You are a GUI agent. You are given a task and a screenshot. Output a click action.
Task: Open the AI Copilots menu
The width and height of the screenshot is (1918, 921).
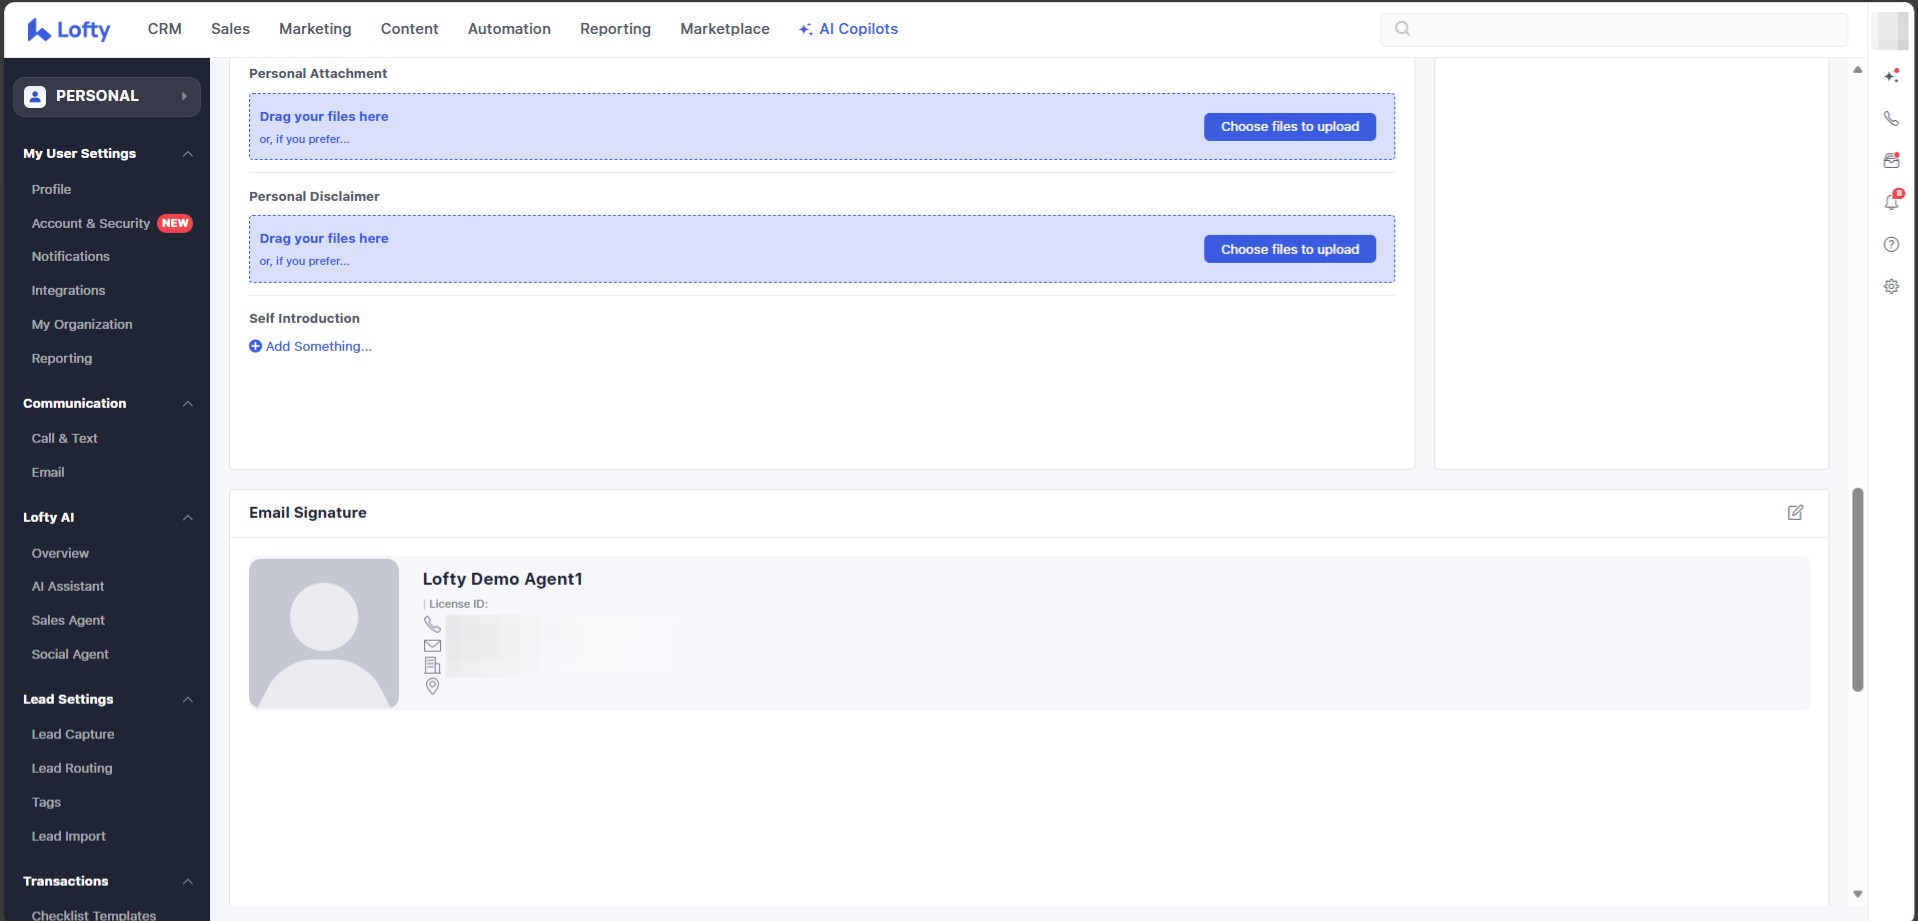(x=848, y=29)
